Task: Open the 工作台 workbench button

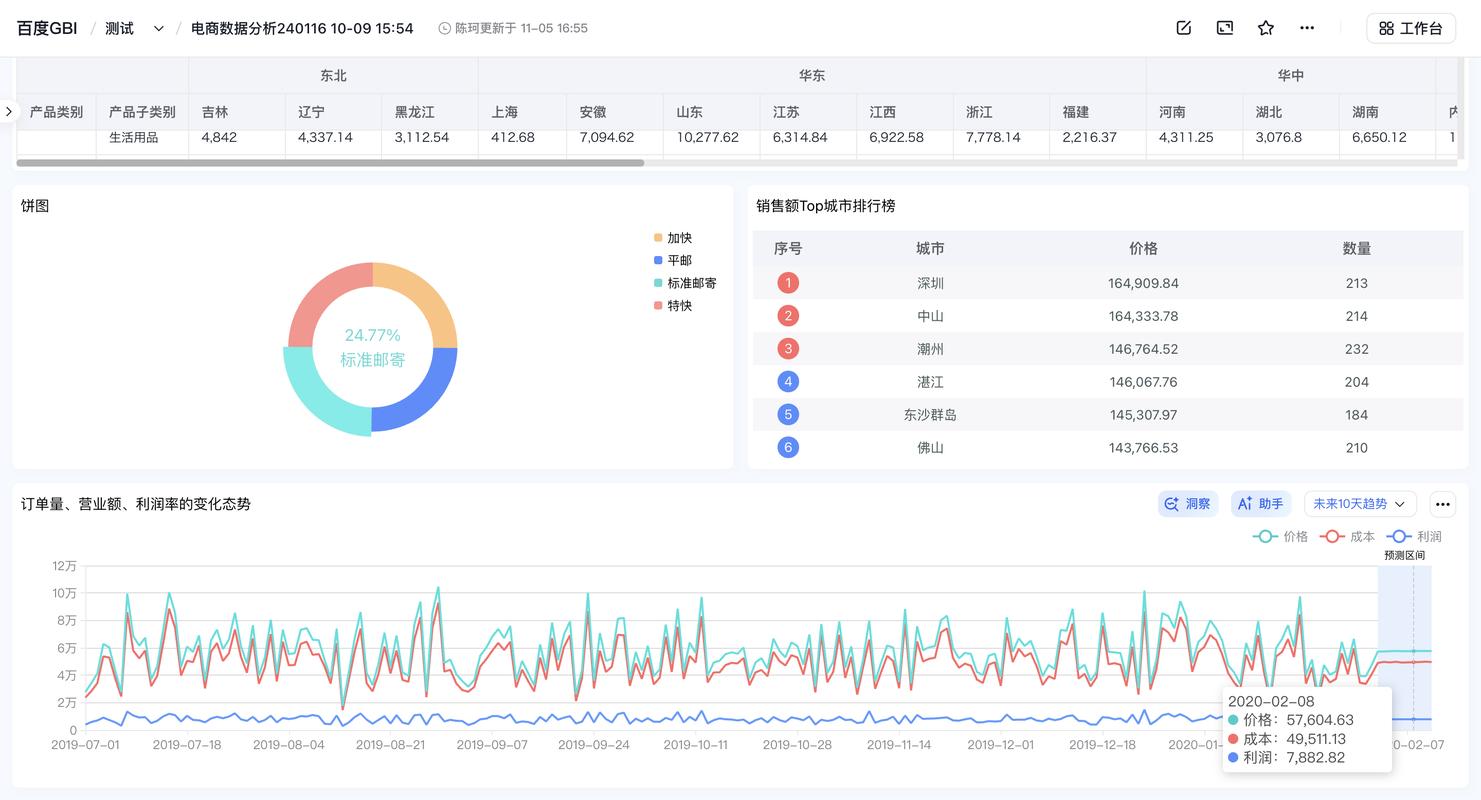Action: 1410,28
